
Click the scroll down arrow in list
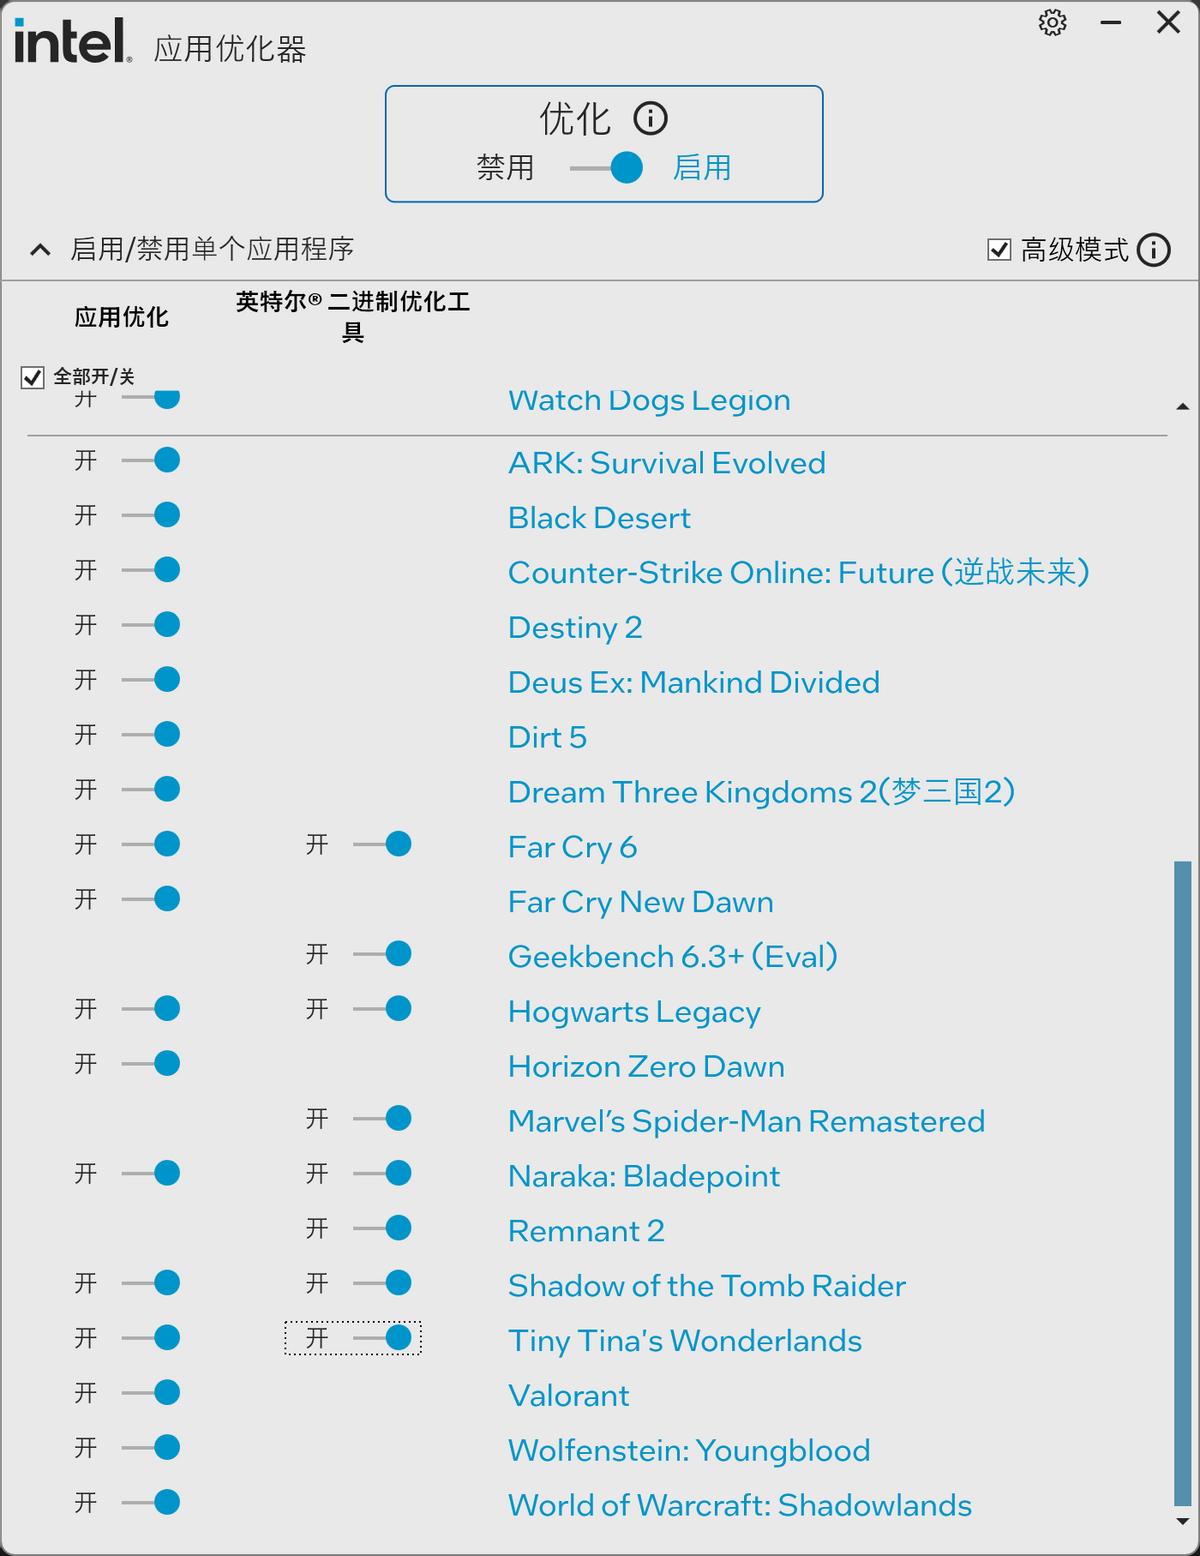[x=1182, y=1521]
